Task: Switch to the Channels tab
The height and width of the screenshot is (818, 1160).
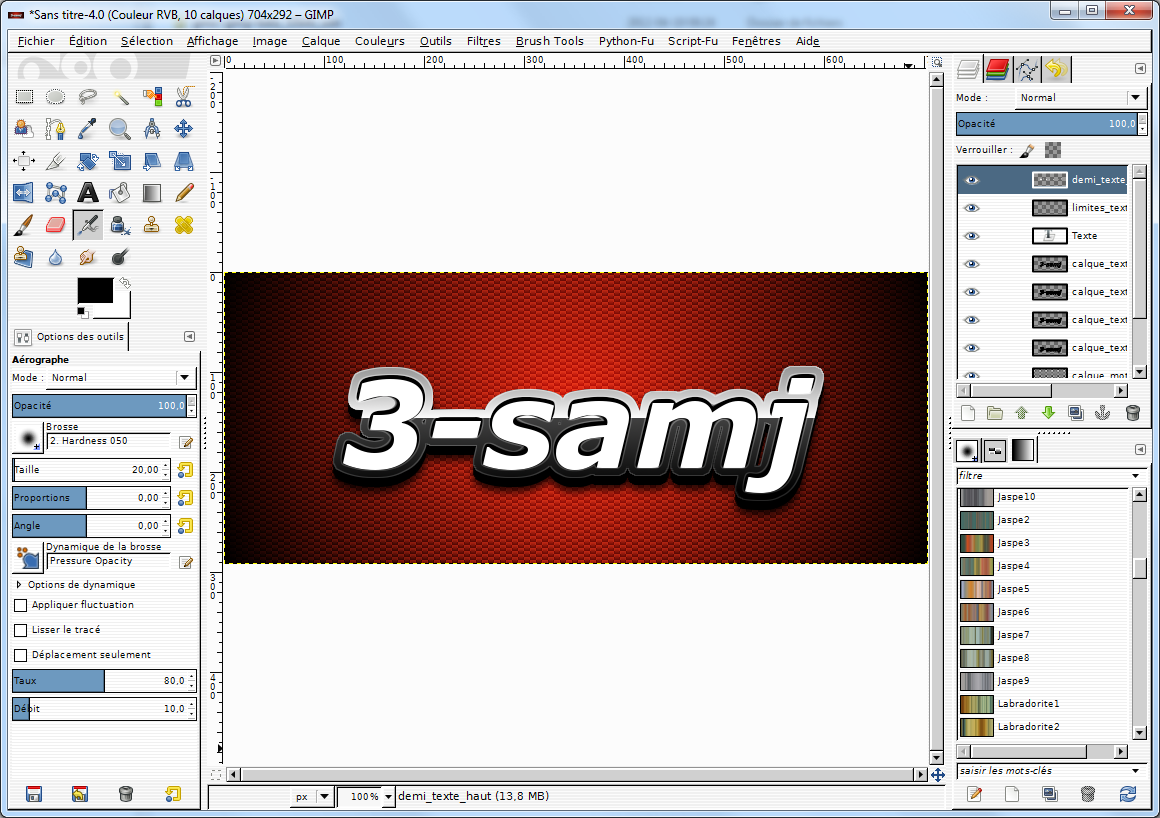Action: 997,70
